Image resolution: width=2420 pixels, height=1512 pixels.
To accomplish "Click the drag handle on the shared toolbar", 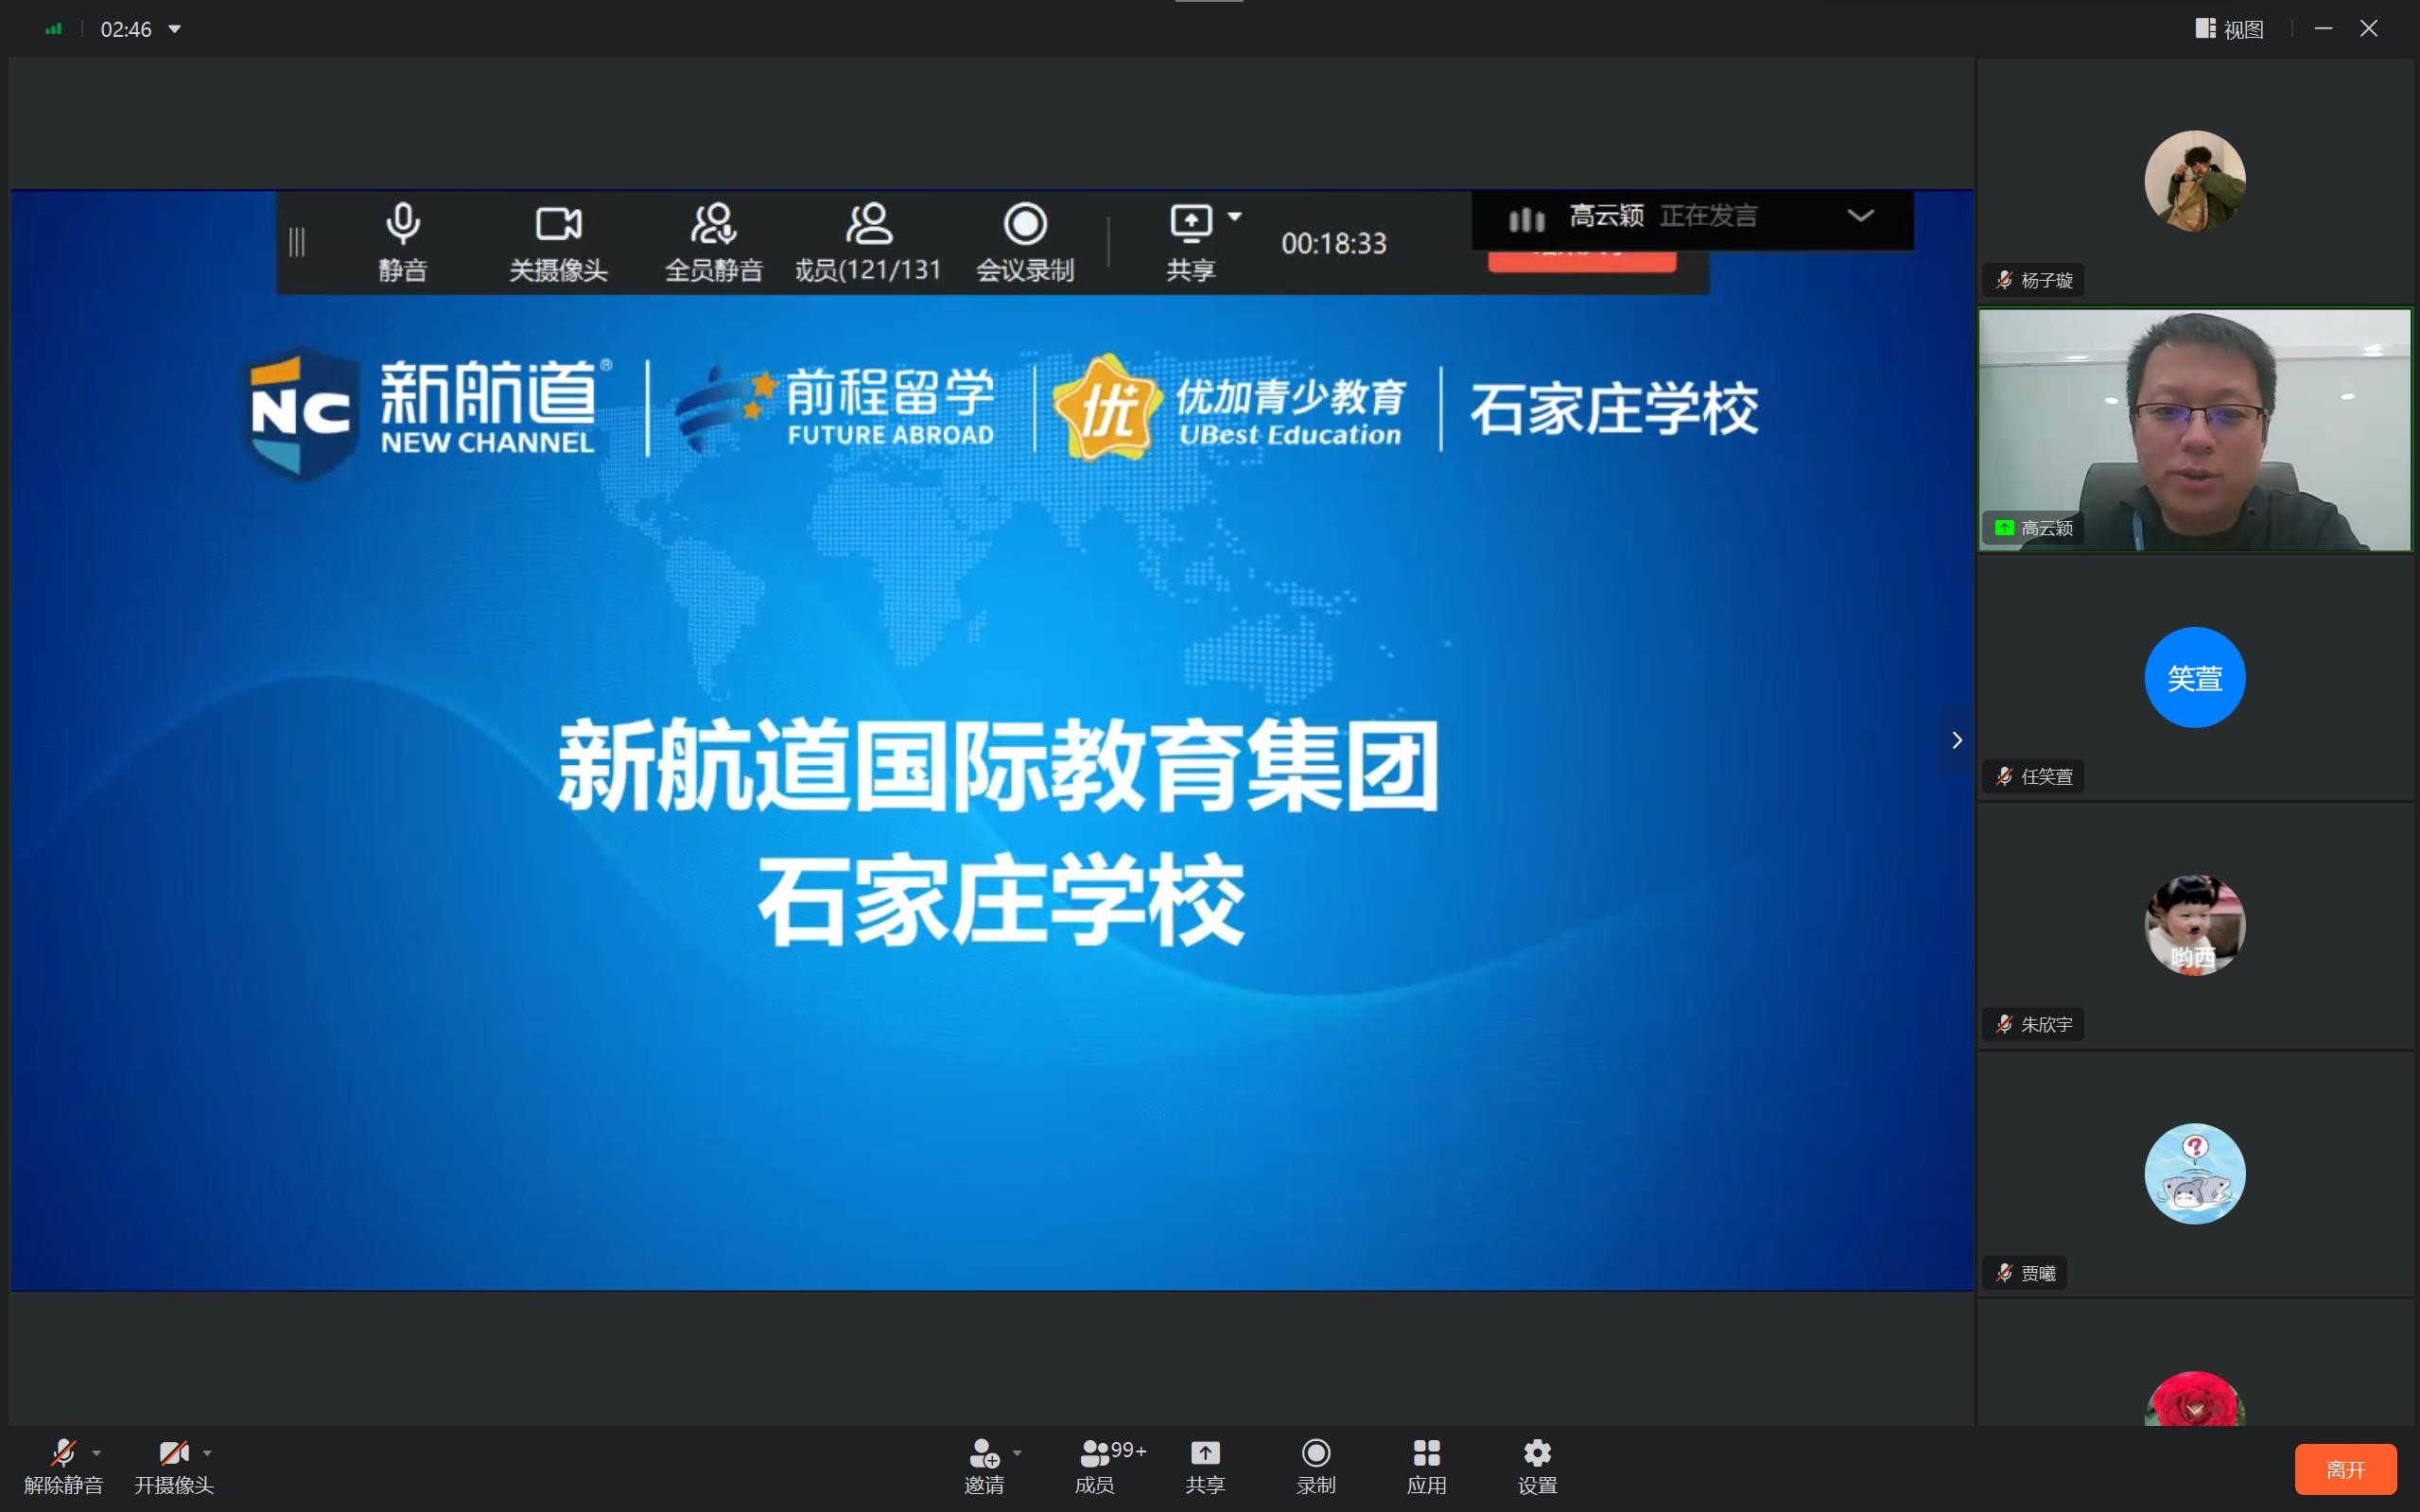I will 297,242.
